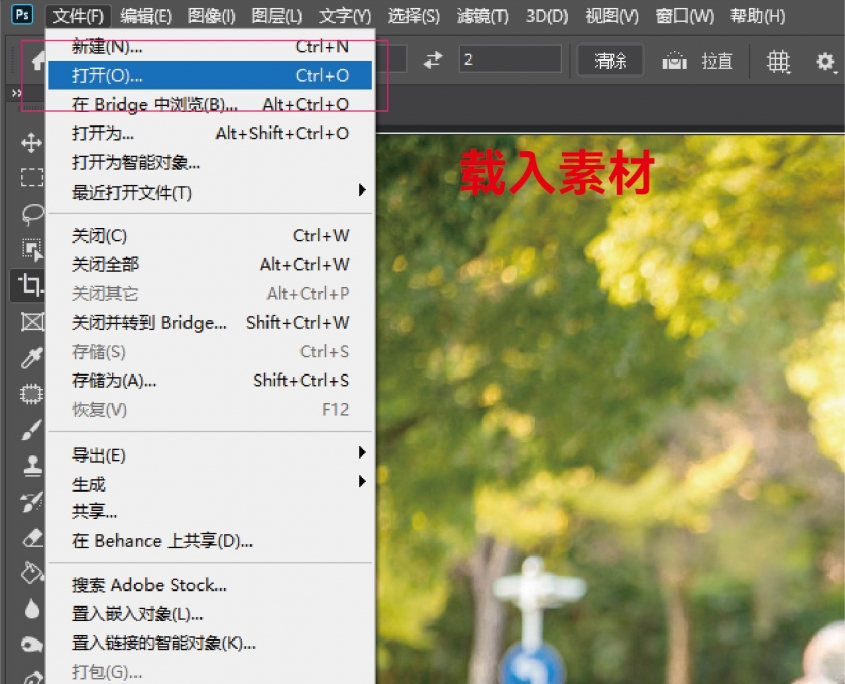The height and width of the screenshot is (684, 845).
Task: Select the History Brush tool
Action: pos(32,502)
